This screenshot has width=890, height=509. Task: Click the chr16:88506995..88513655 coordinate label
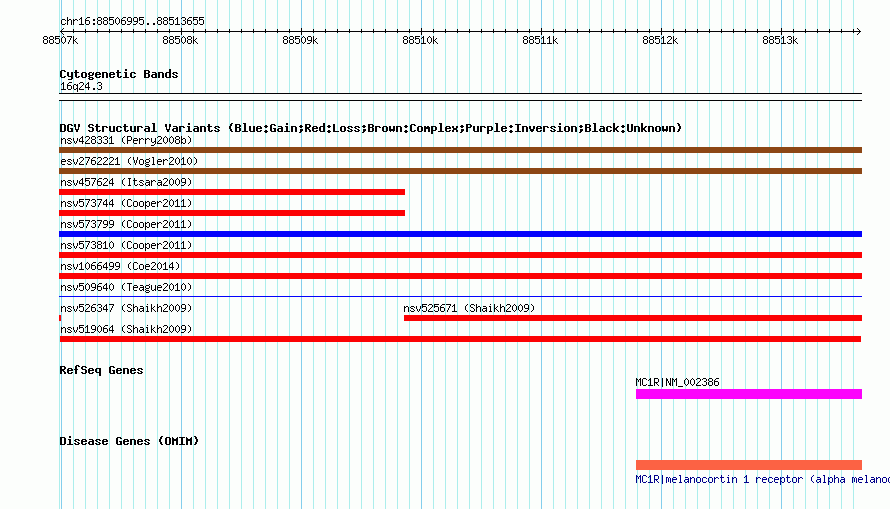(x=132, y=21)
